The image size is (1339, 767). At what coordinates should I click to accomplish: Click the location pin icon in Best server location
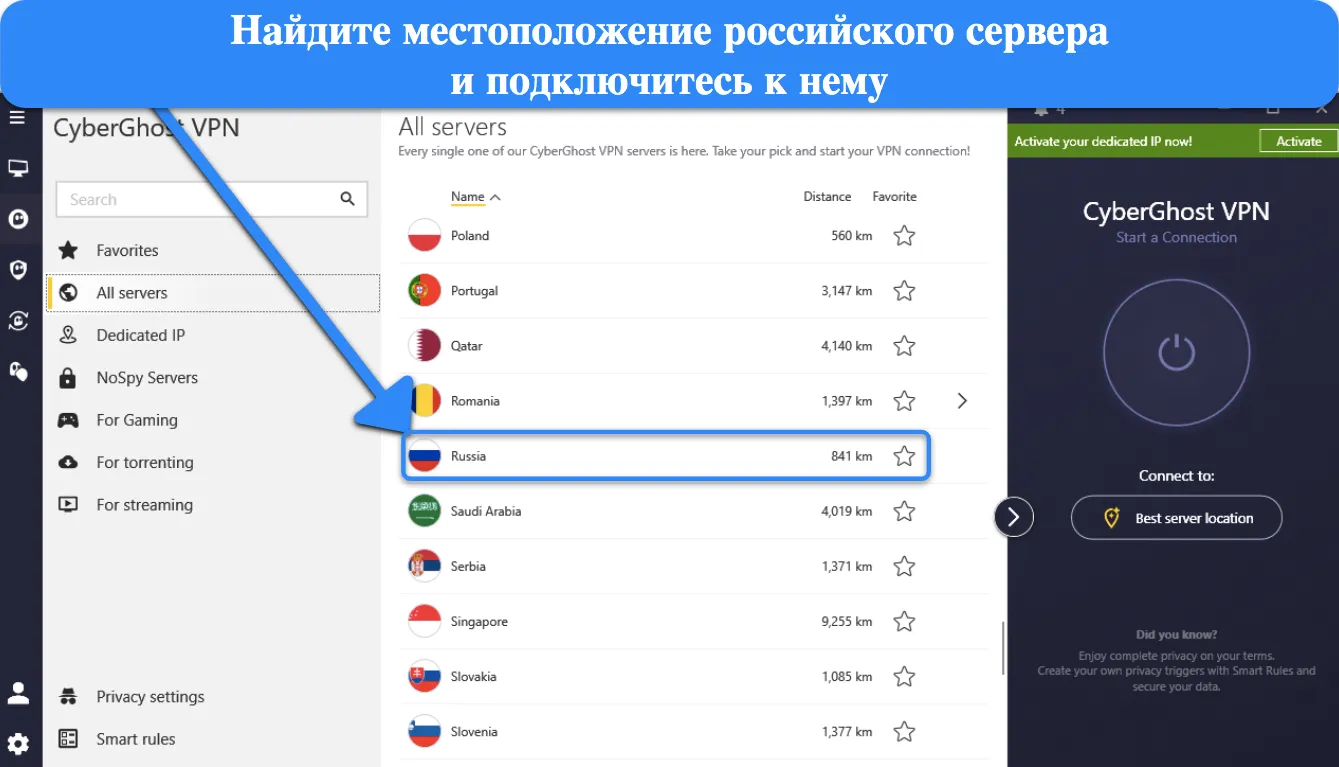1110,518
